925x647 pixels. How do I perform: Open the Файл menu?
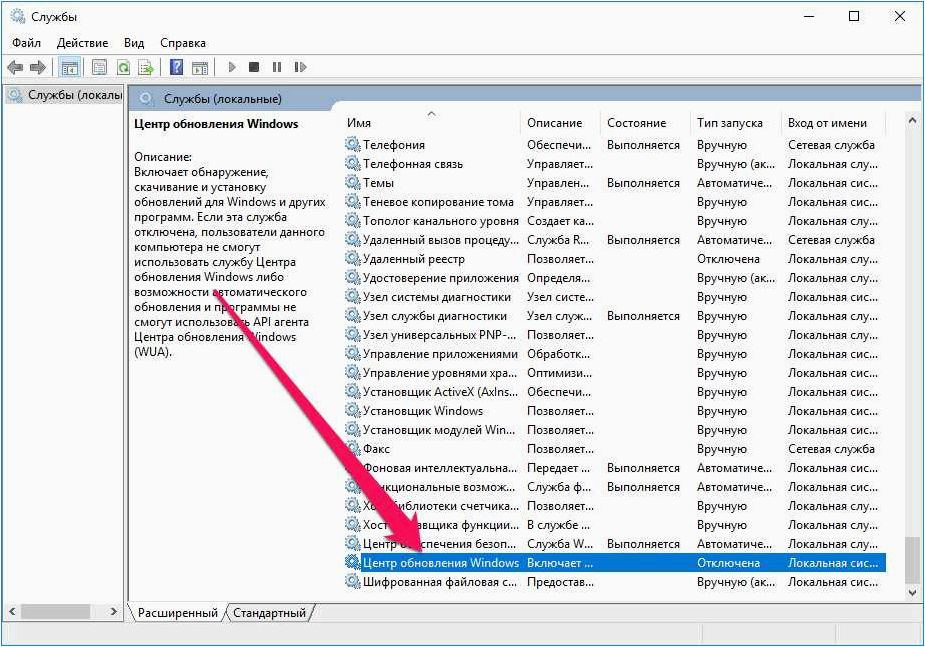click(27, 43)
